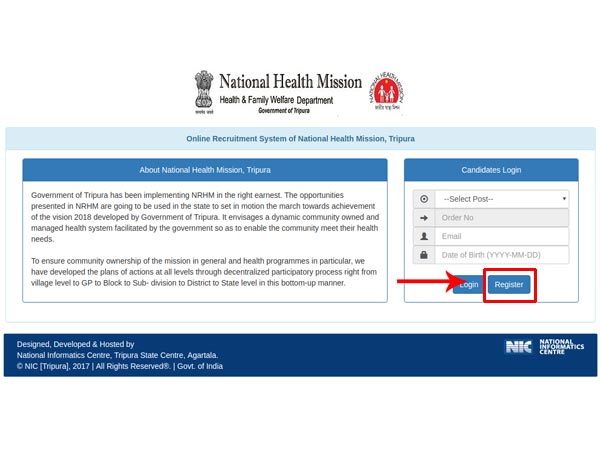The height and width of the screenshot is (450, 600).
Task: Click paragraph starting To ensure community ownership
Action: click(x=204, y=272)
